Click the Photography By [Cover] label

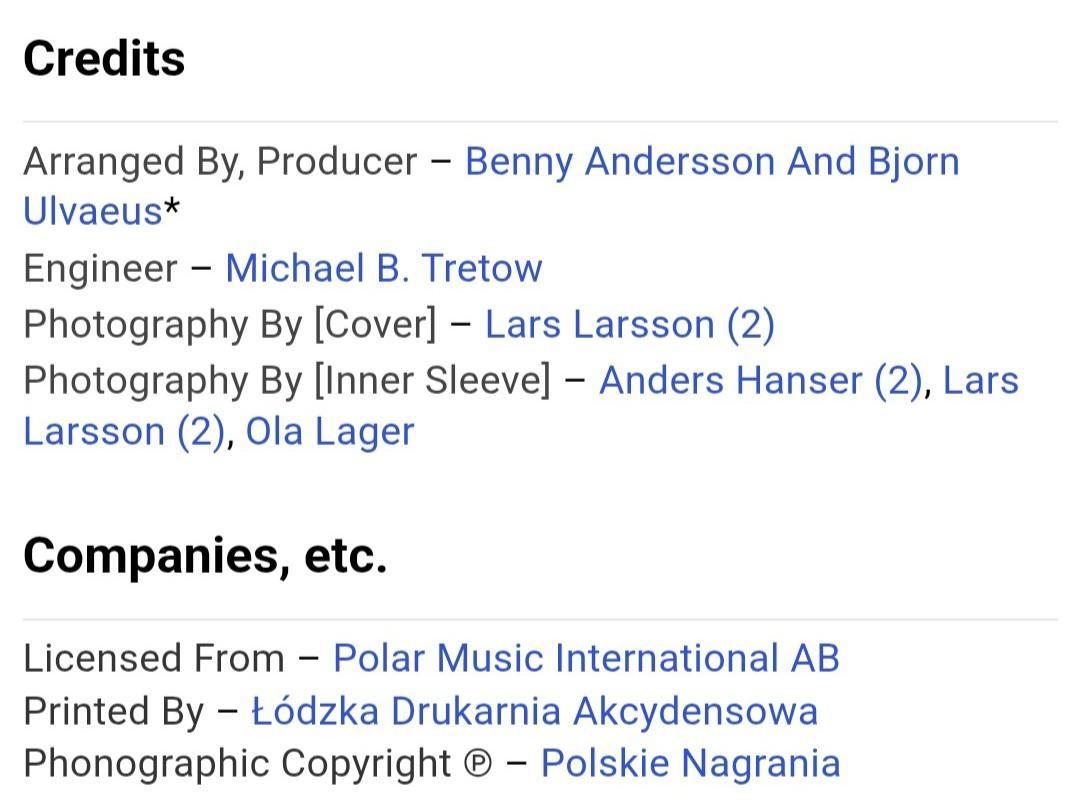[230, 324]
